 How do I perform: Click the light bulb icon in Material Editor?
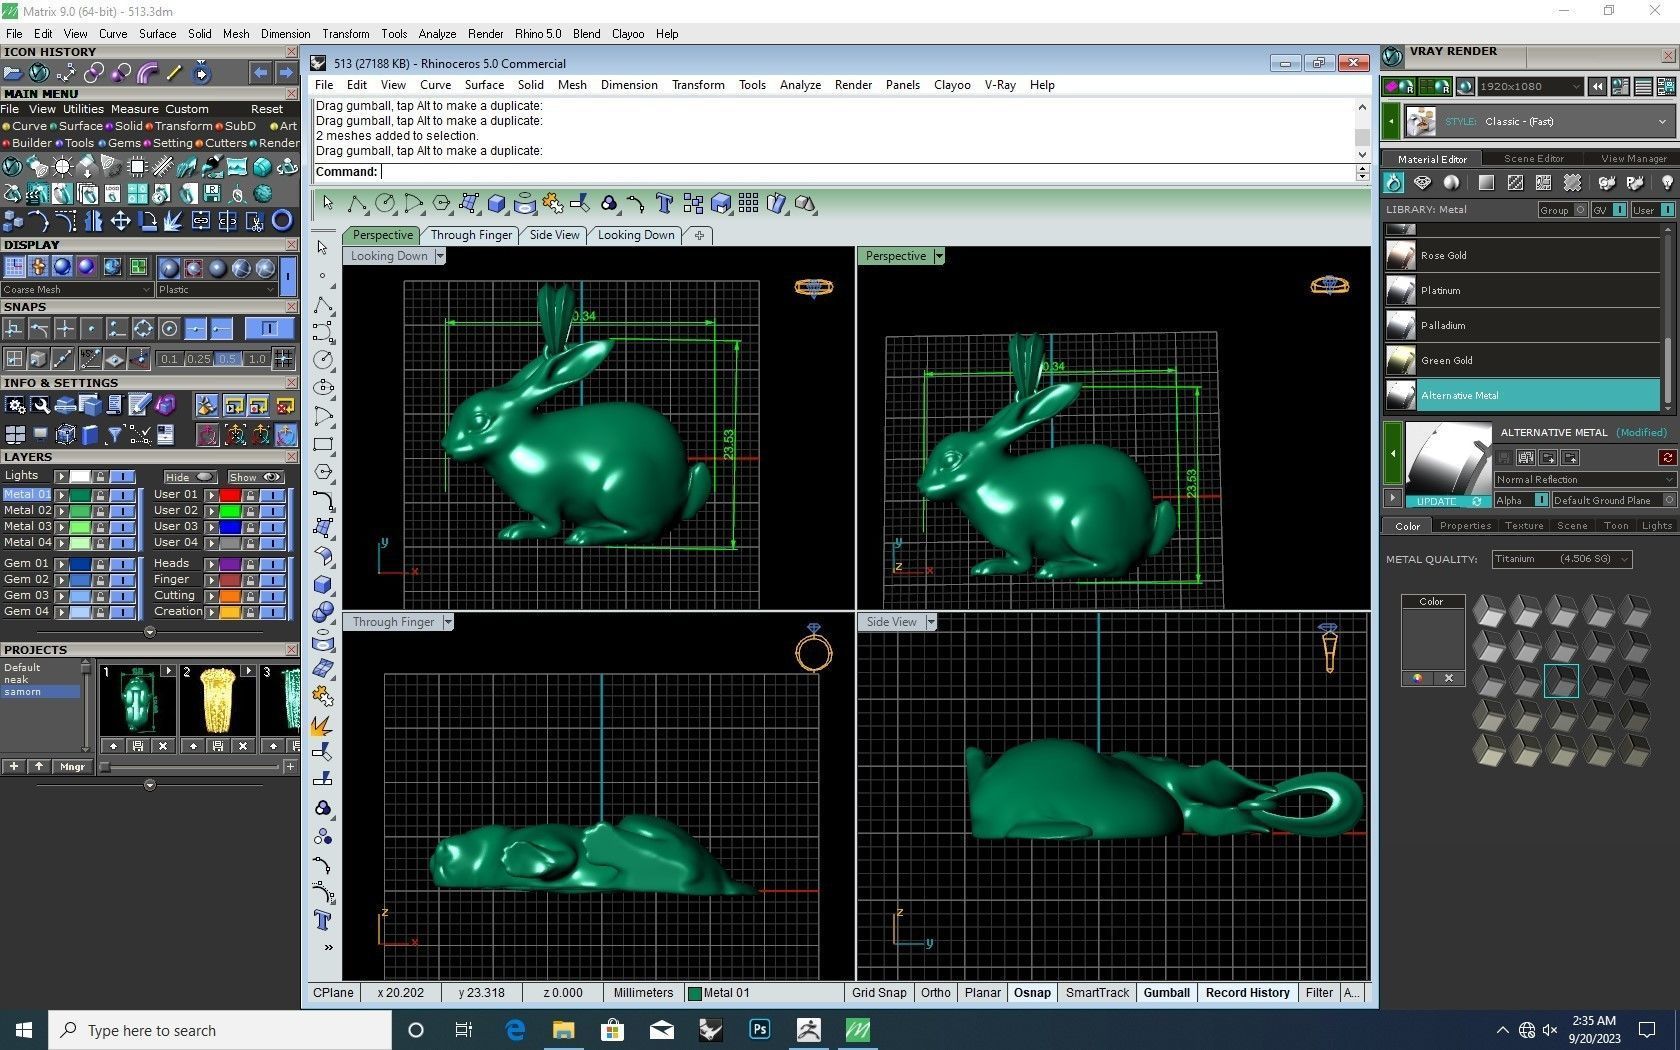[x=1667, y=182]
